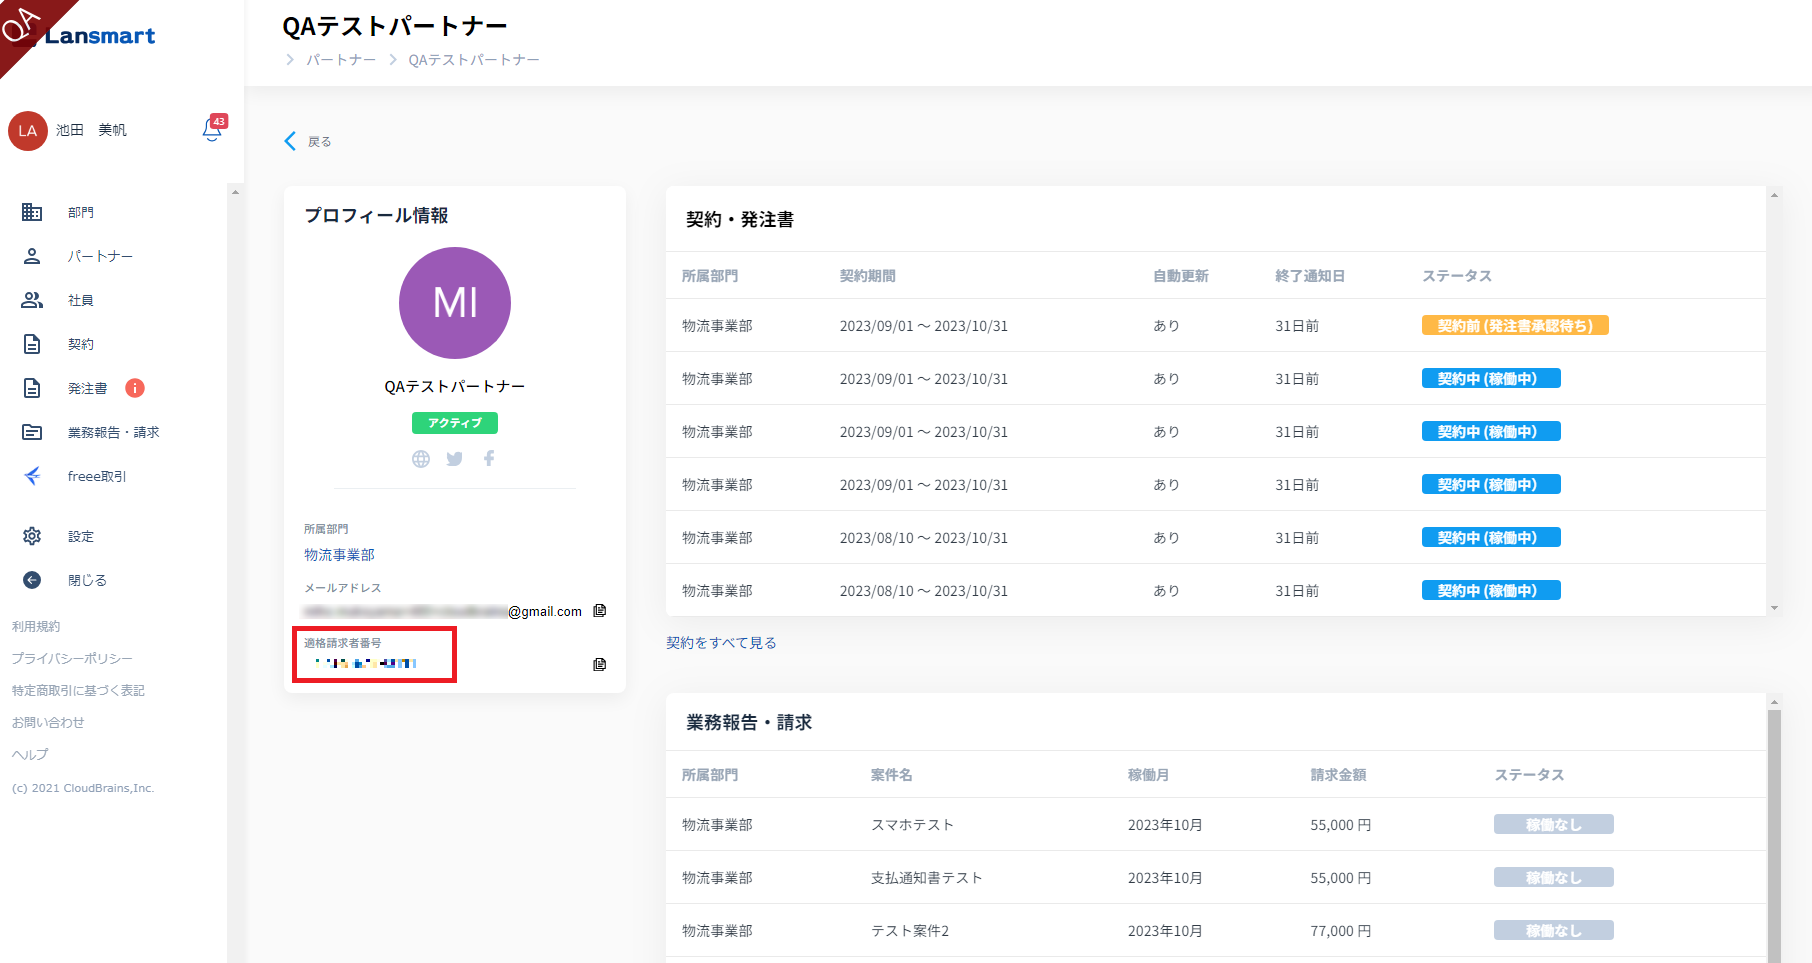Click the 契約期間 column header
This screenshot has width=1812, height=963.
[x=868, y=276]
